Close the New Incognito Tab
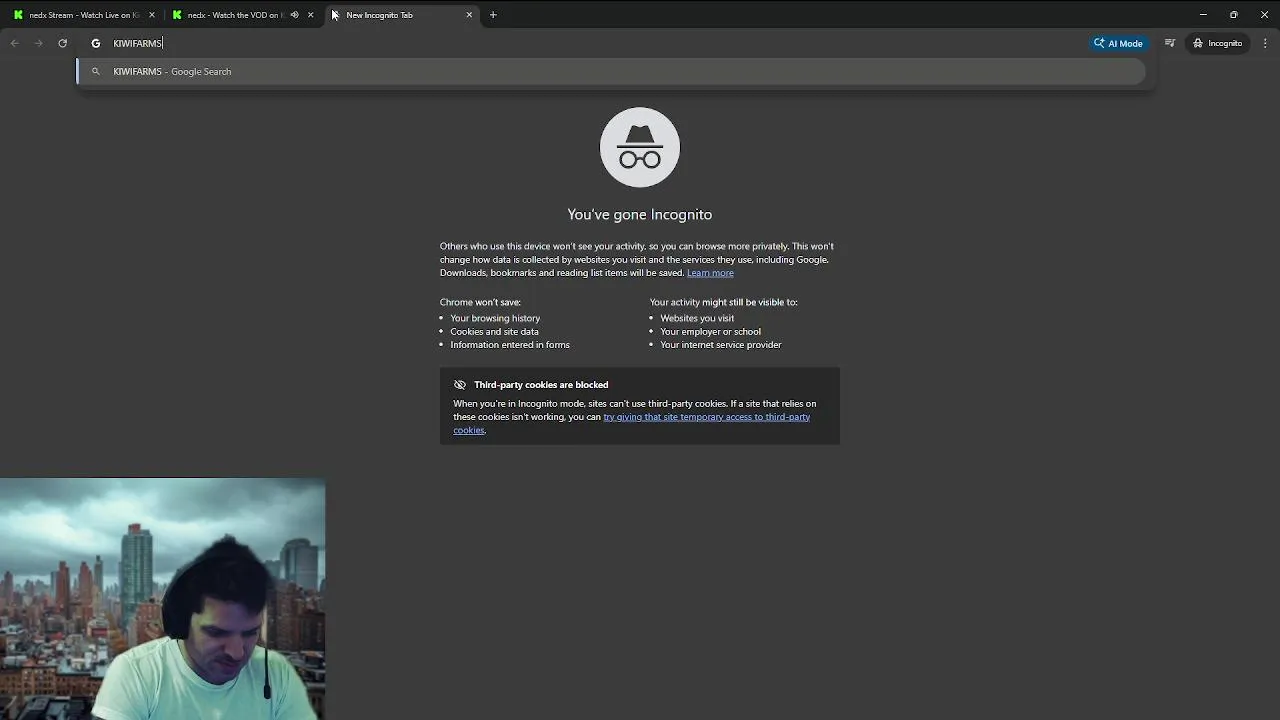This screenshot has height=720, width=1280. pos(469,15)
